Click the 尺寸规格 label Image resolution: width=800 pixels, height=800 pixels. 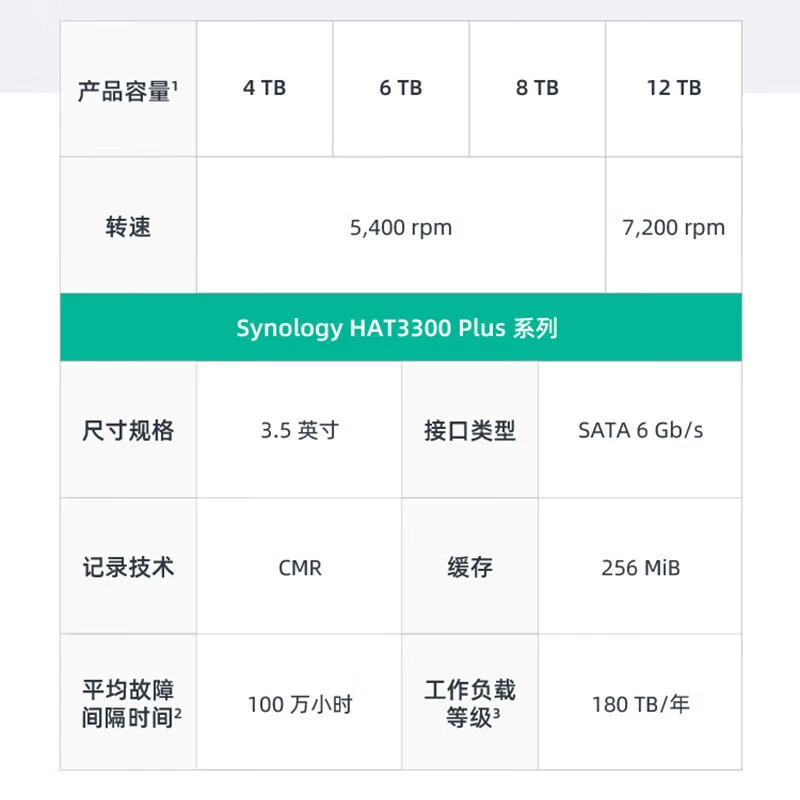tap(128, 430)
